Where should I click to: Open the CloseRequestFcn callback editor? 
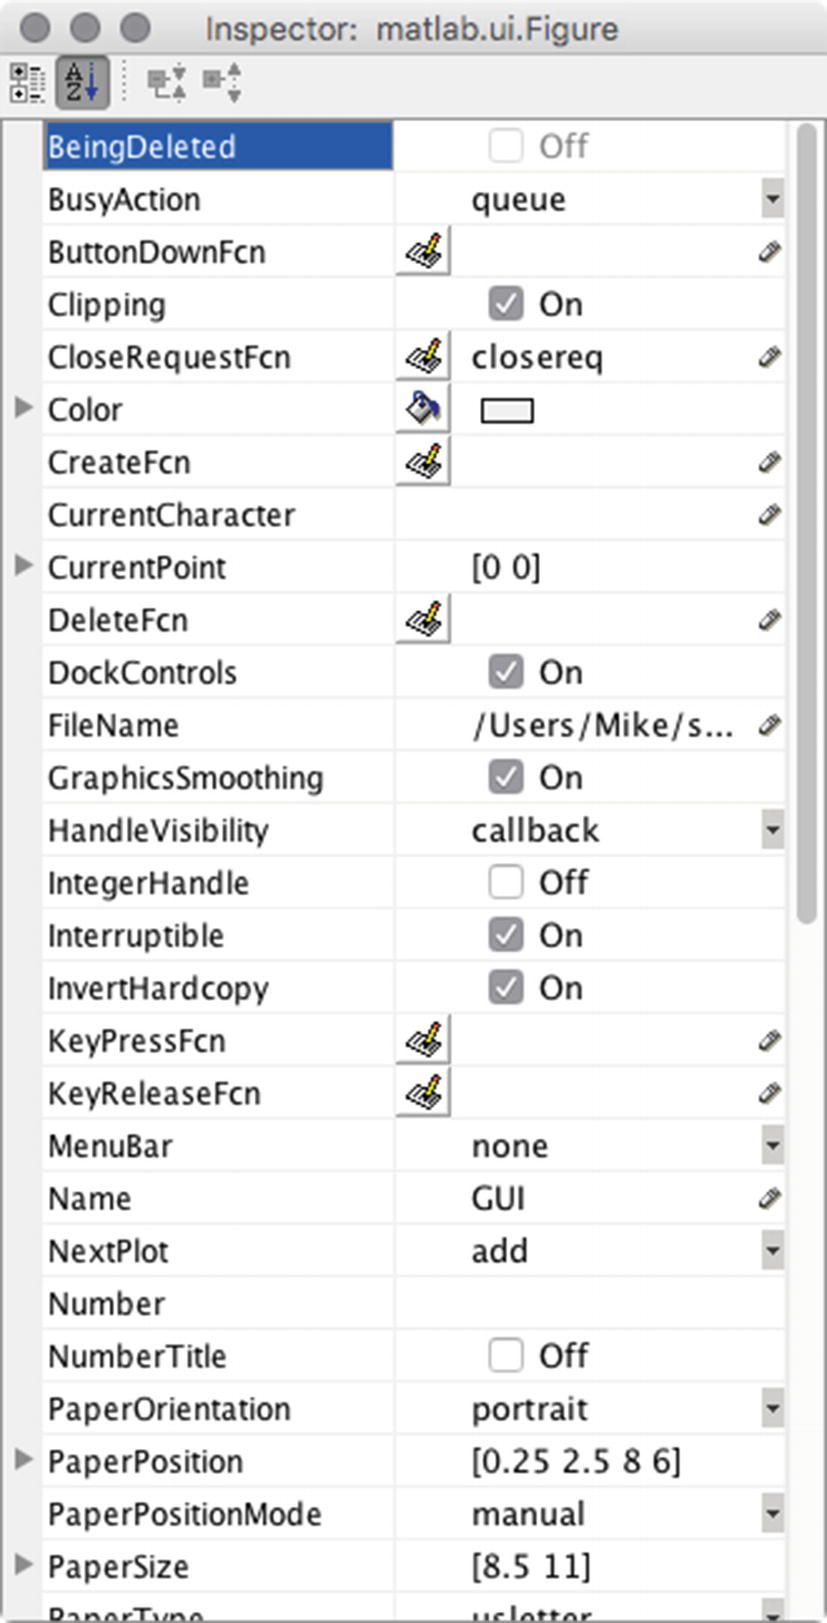click(x=421, y=357)
